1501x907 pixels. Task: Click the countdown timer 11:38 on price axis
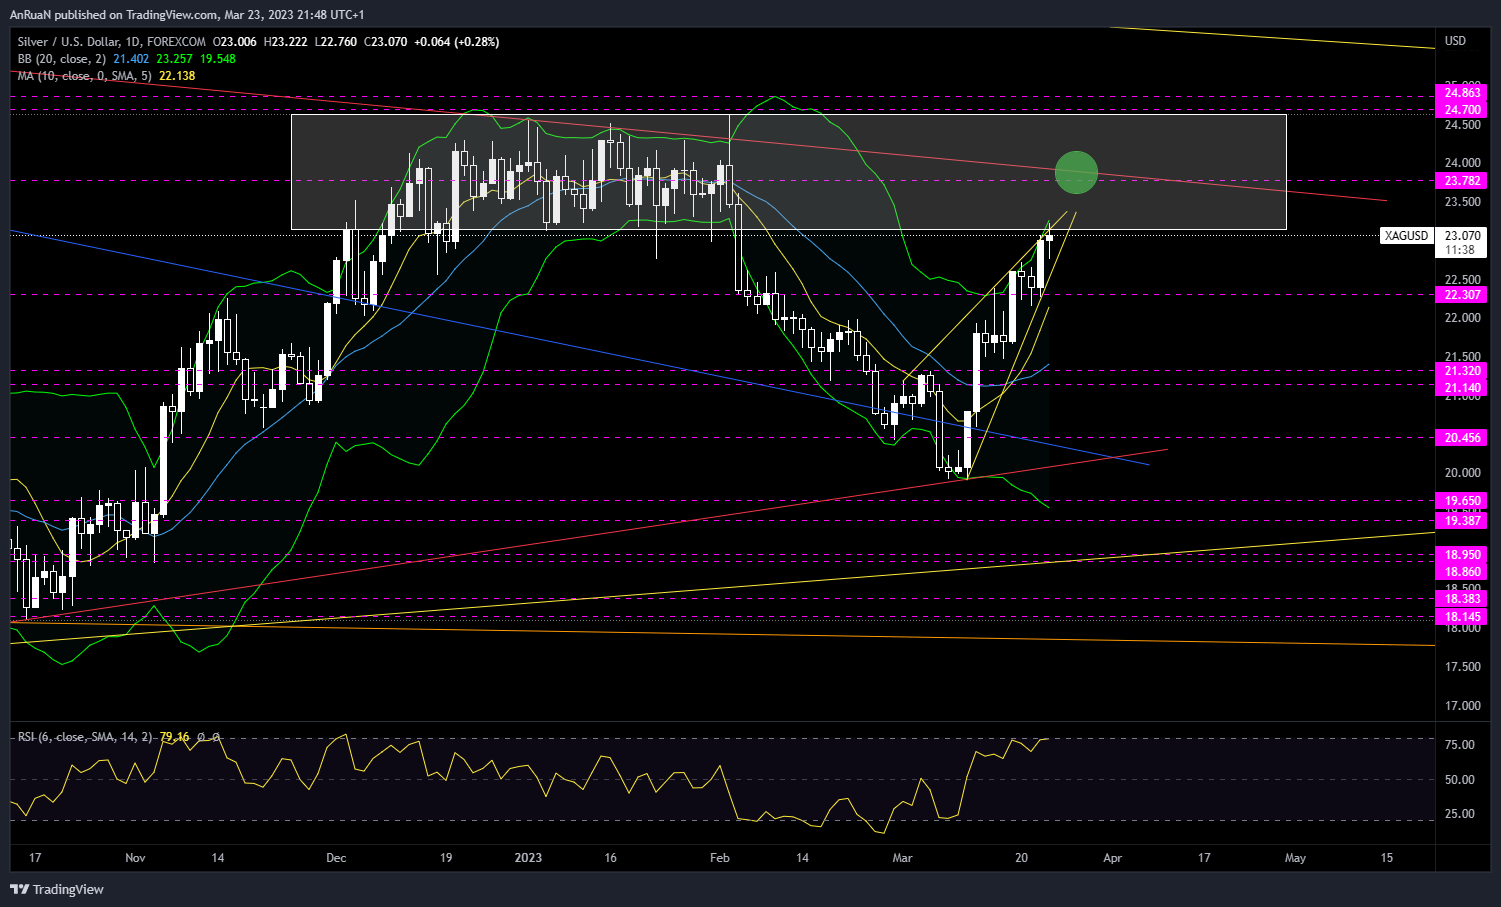[x=1460, y=251]
